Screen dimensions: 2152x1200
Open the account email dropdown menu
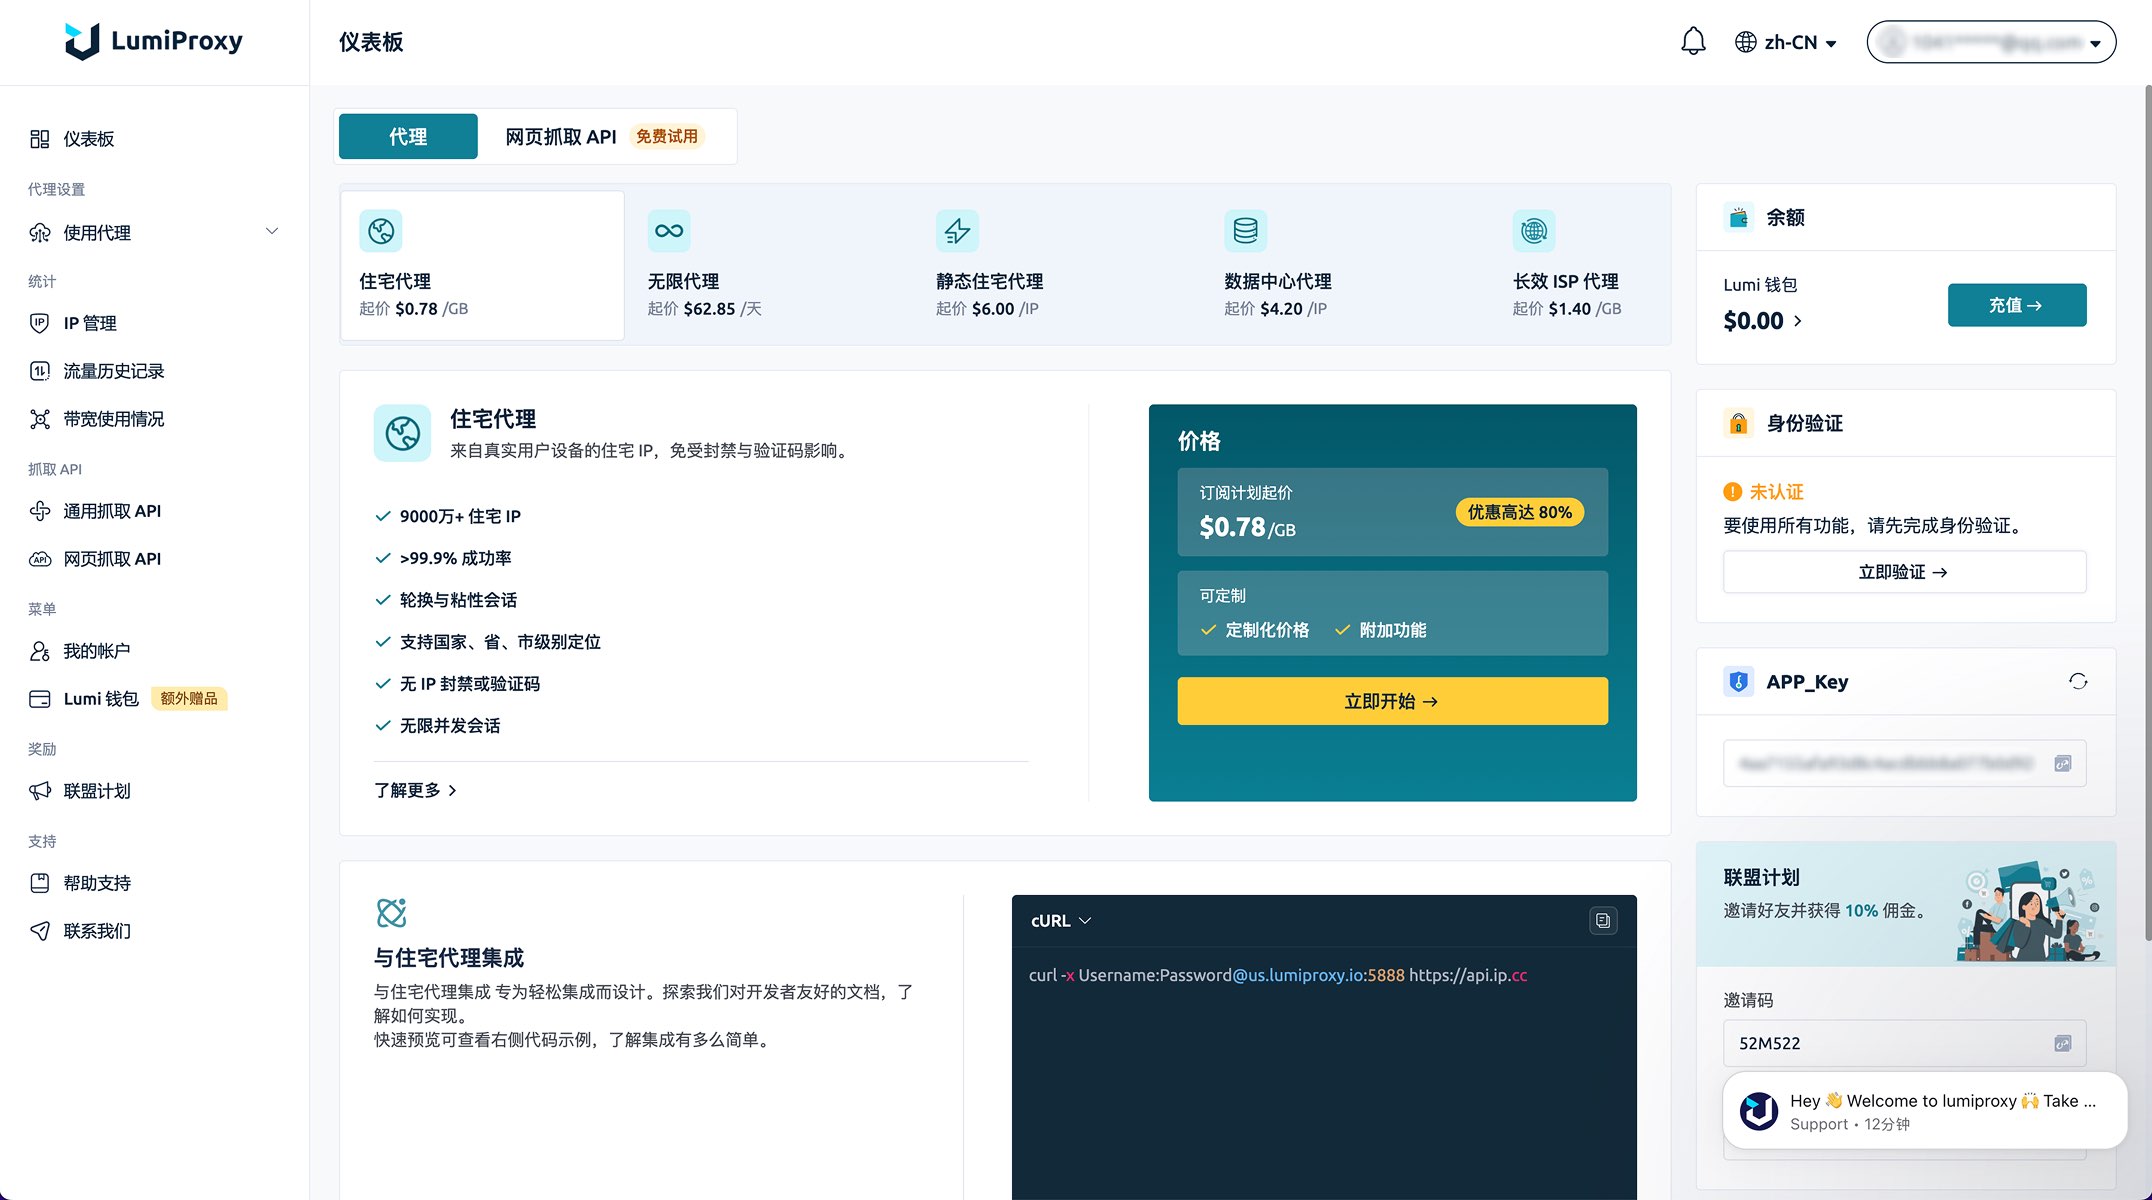click(x=1991, y=42)
